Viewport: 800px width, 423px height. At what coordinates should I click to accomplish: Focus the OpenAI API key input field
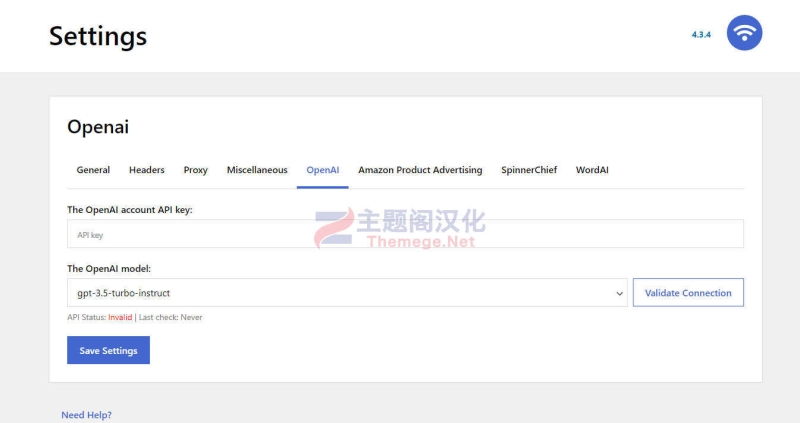(405, 234)
